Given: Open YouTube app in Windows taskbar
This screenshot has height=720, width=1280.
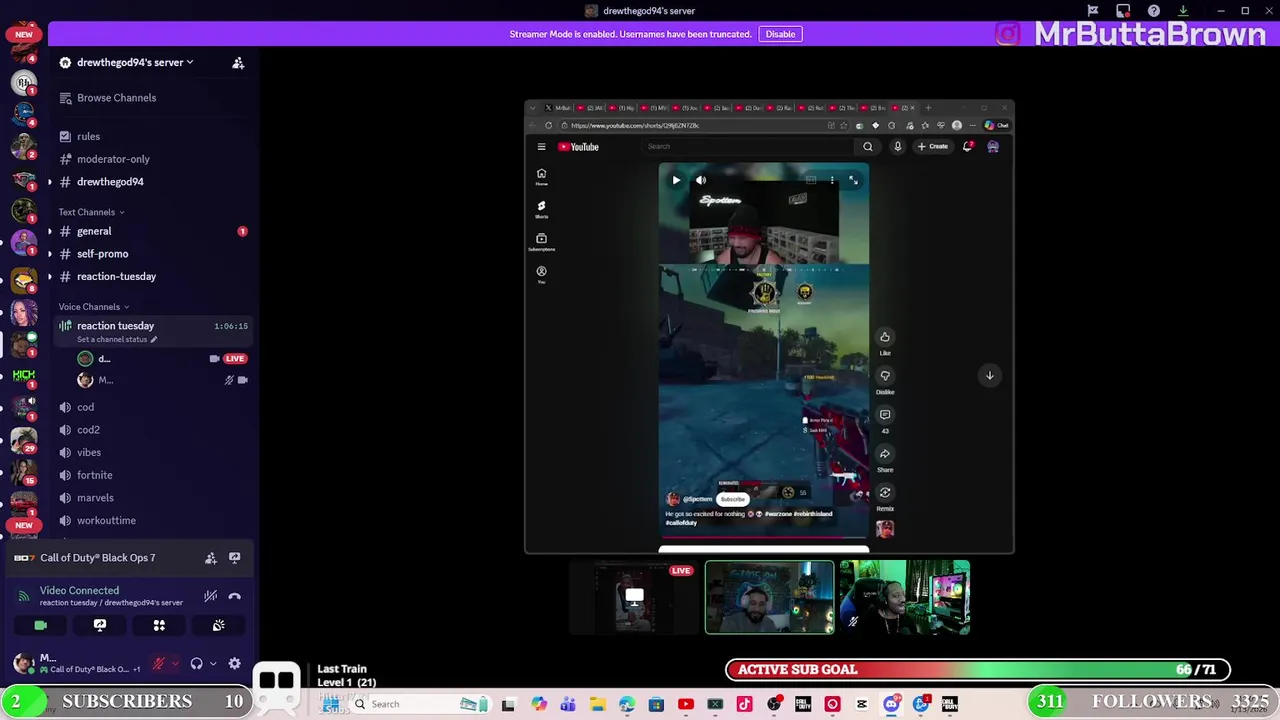Looking at the screenshot, I should (686, 704).
